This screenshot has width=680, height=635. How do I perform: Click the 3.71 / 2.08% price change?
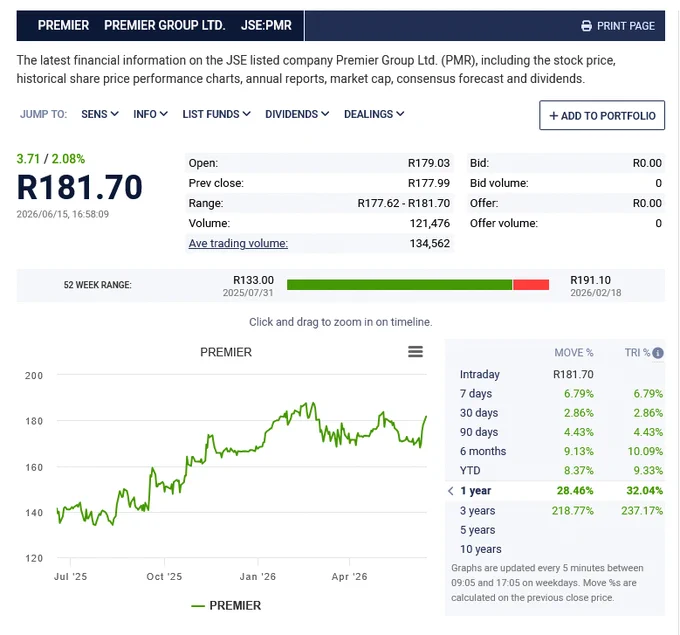(51, 159)
